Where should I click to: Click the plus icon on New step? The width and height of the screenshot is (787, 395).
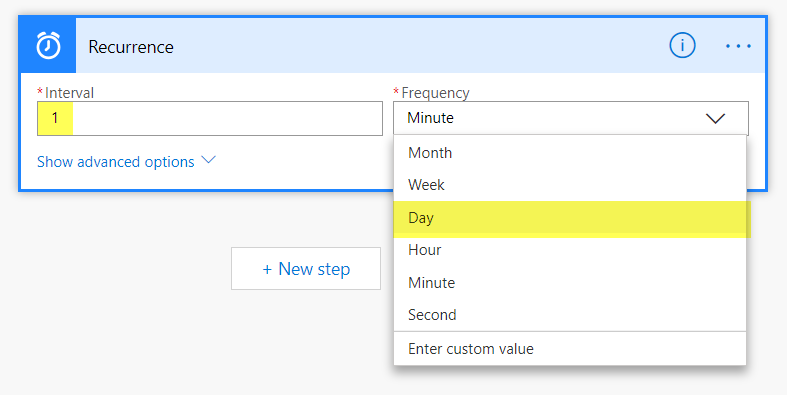[267, 270]
